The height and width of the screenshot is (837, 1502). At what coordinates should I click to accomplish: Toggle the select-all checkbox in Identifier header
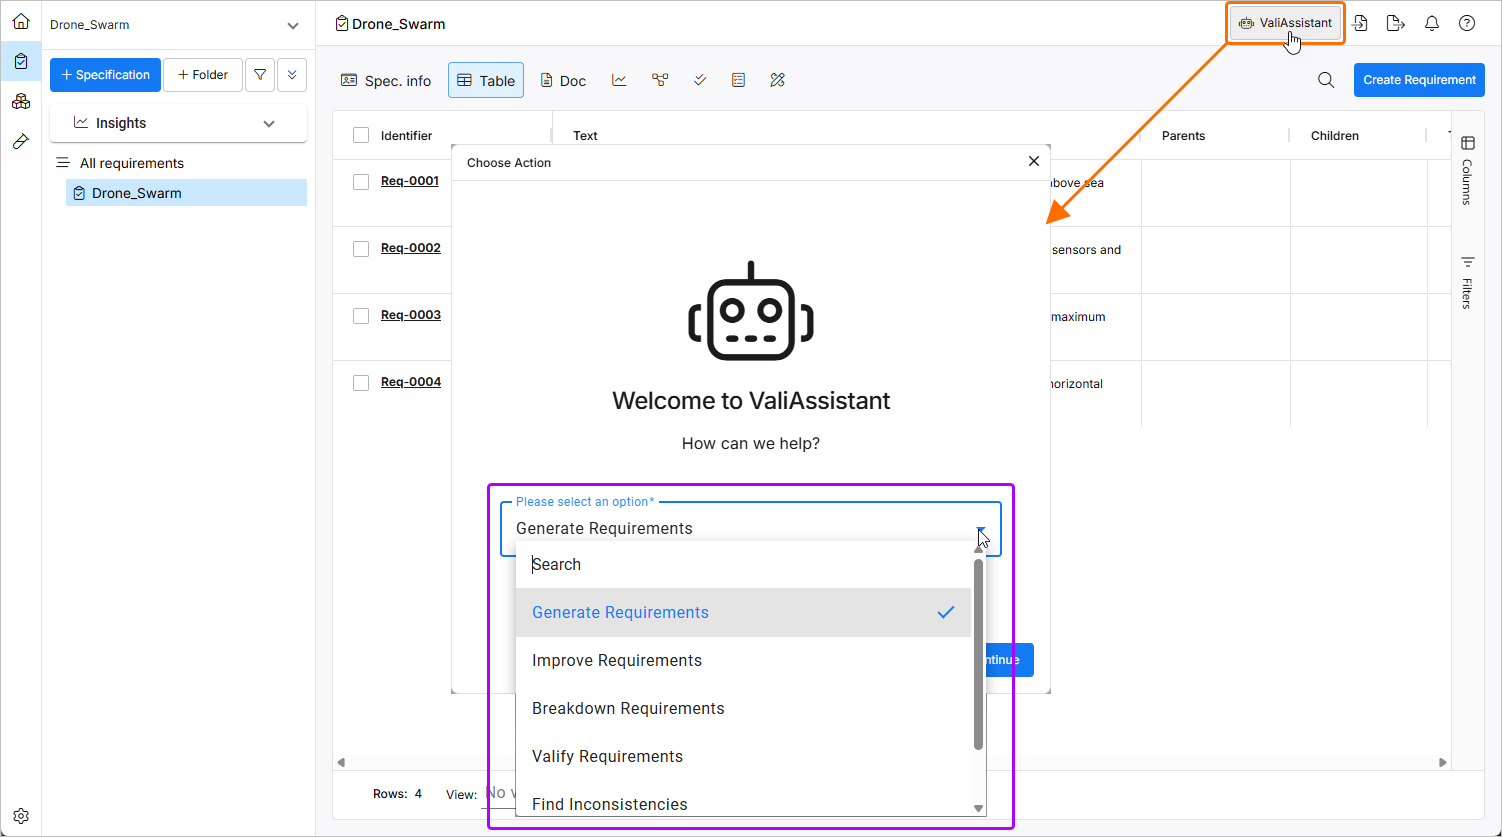[x=361, y=135]
